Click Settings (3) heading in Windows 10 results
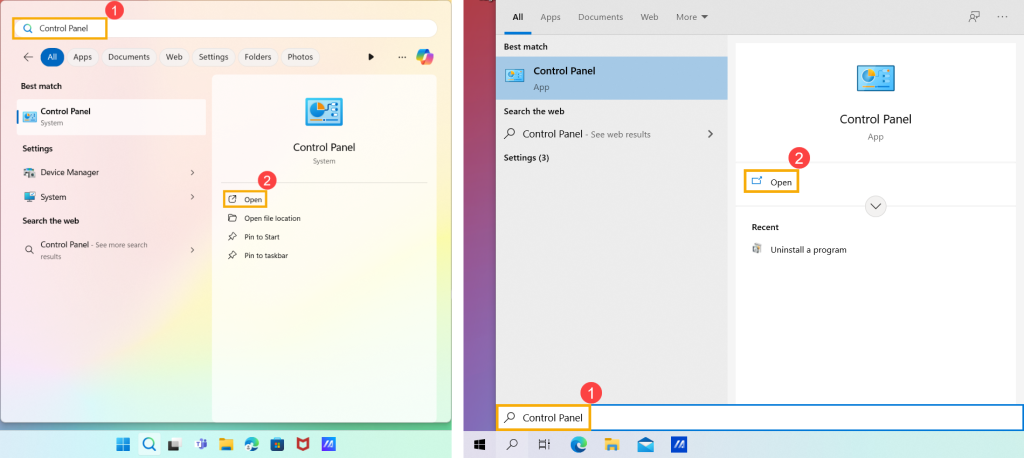This screenshot has height=458, width=1024. click(x=526, y=157)
